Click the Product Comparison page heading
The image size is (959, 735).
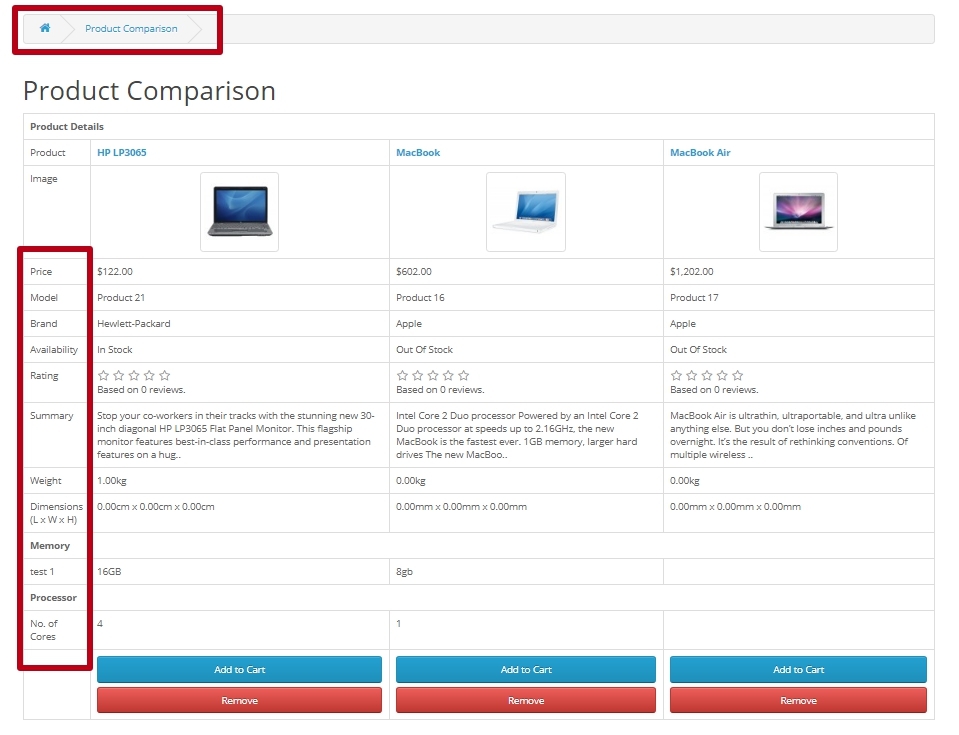[149, 91]
